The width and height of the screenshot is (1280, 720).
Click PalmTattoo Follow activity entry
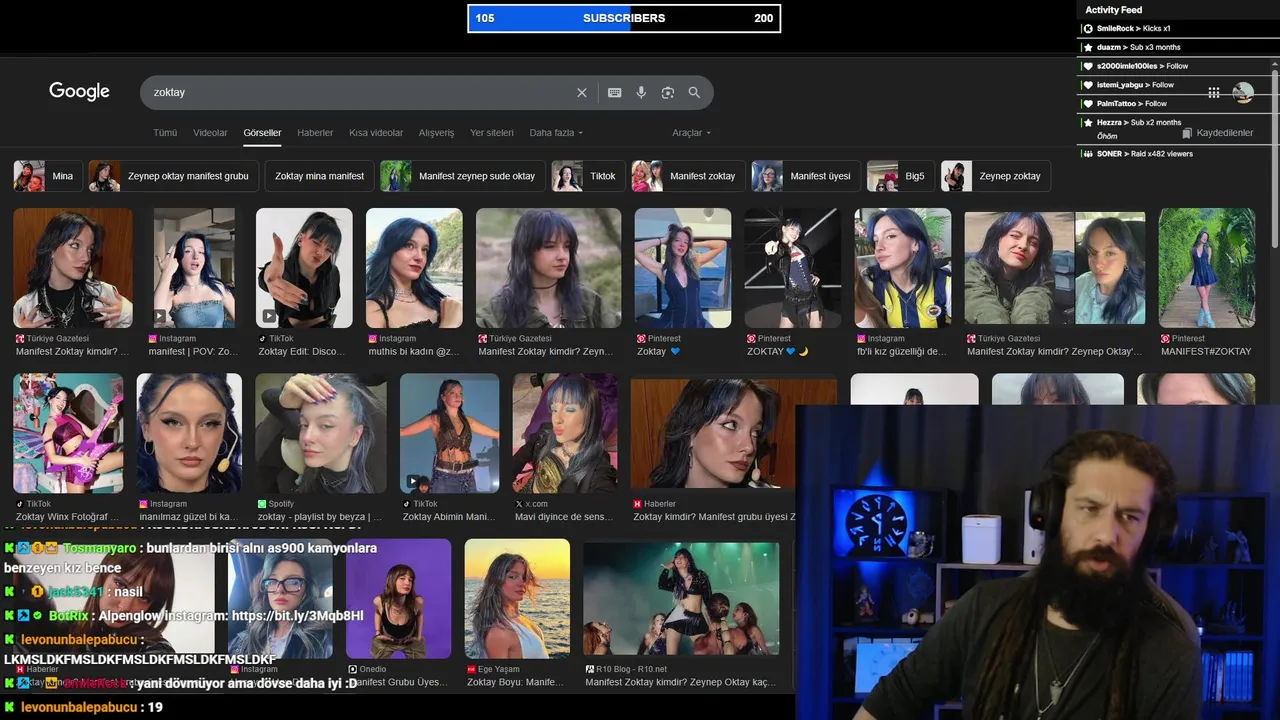(x=1176, y=103)
